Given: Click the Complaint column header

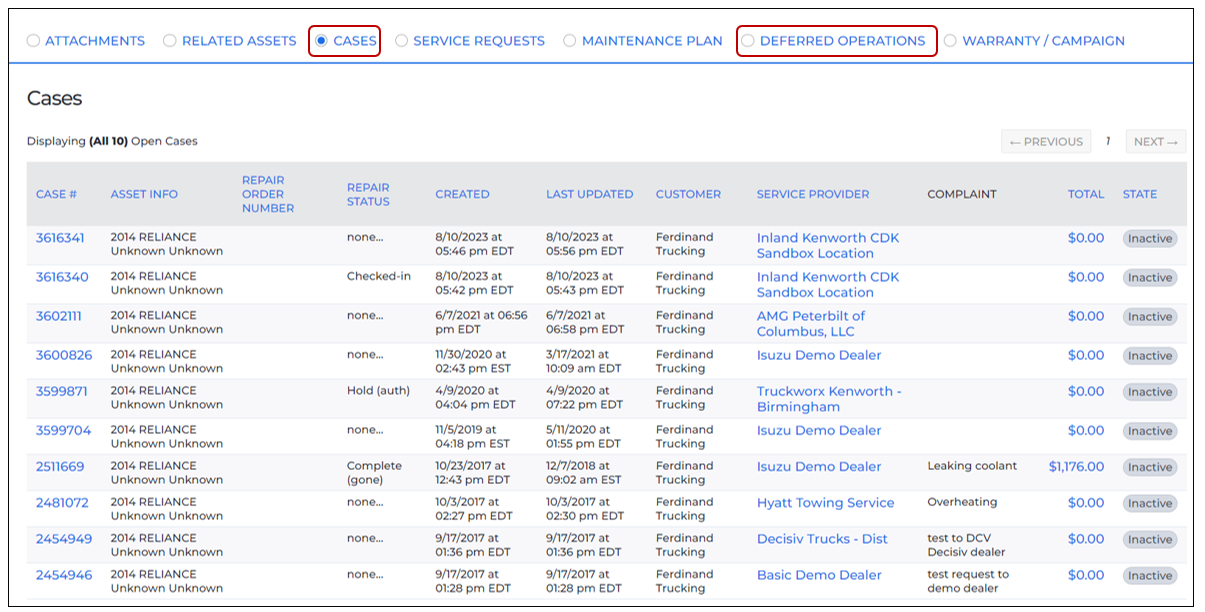Looking at the screenshot, I should pos(962,194).
